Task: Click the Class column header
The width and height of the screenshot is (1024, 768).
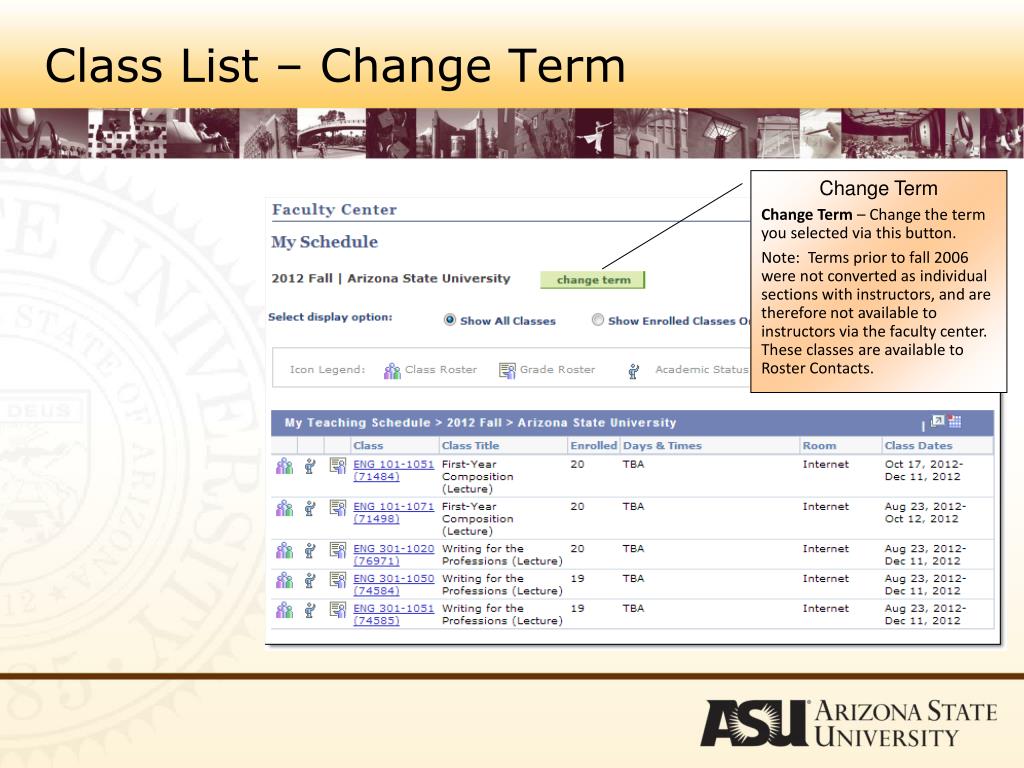Action: [x=368, y=445]
